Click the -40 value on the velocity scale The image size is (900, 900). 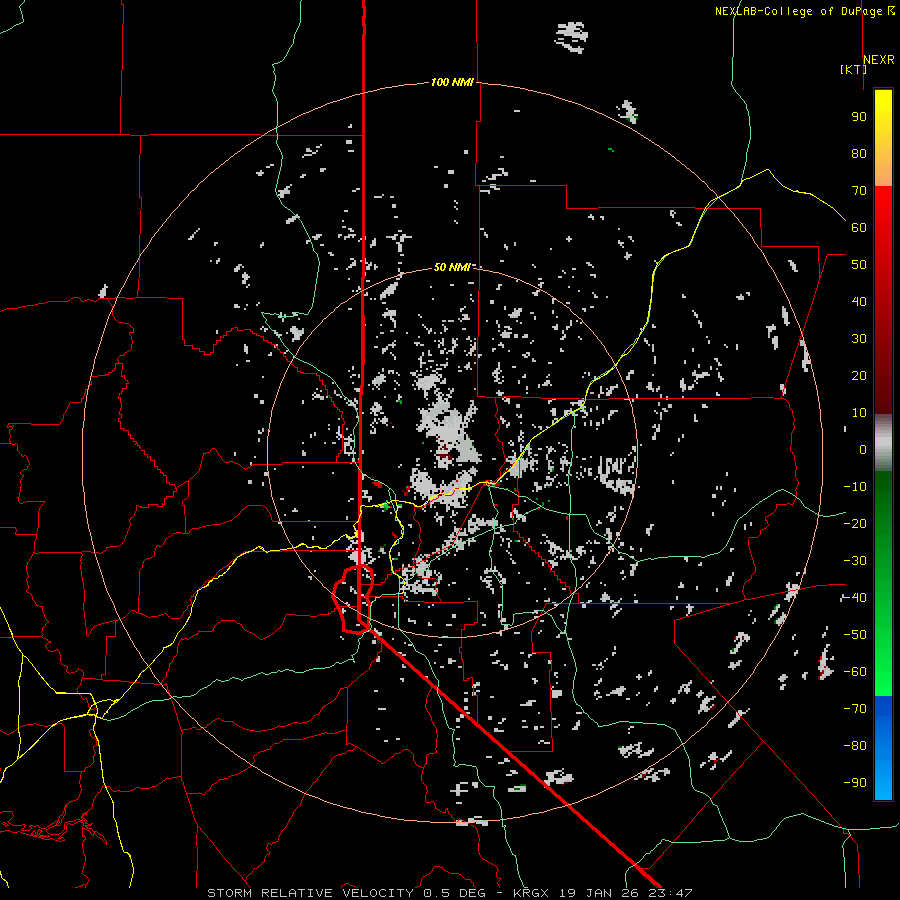[855, 598]
